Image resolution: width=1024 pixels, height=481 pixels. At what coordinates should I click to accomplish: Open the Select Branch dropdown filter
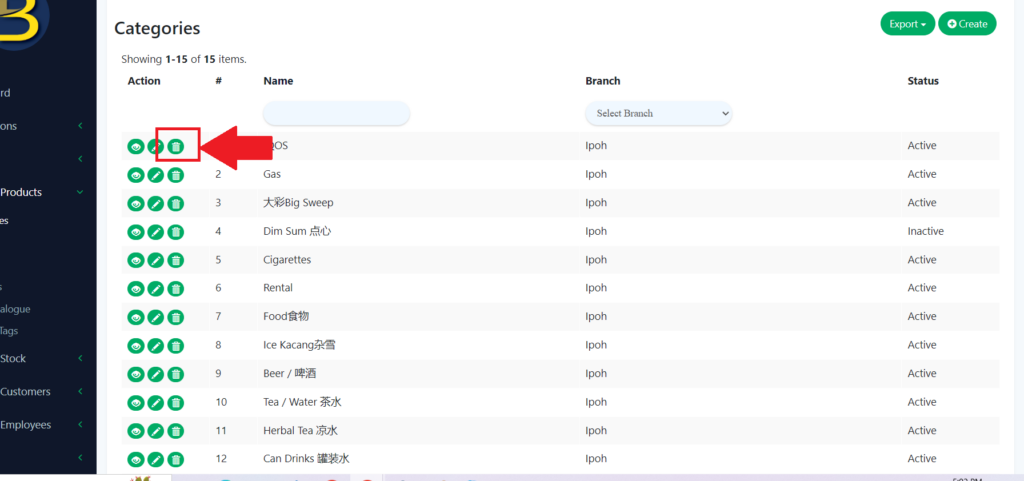(x=658, y=114)
